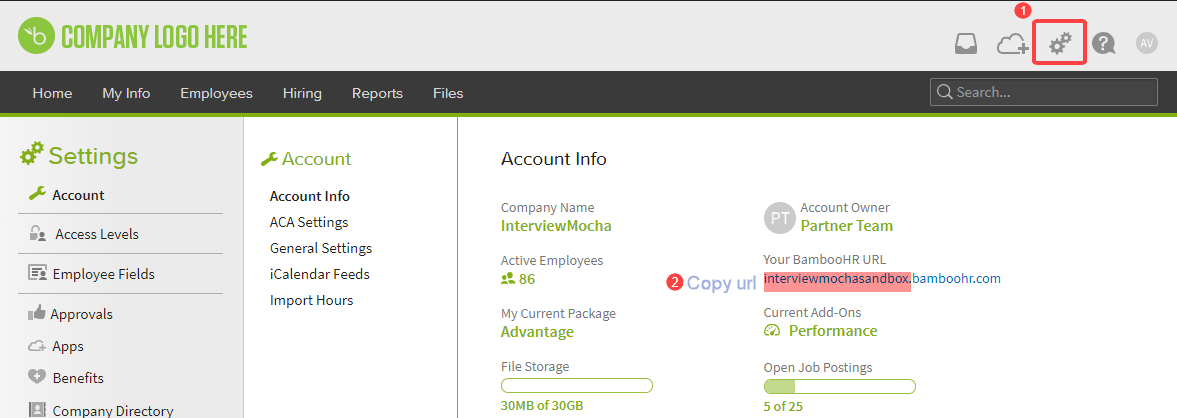Open the inbox tray icon

[965, 44]
